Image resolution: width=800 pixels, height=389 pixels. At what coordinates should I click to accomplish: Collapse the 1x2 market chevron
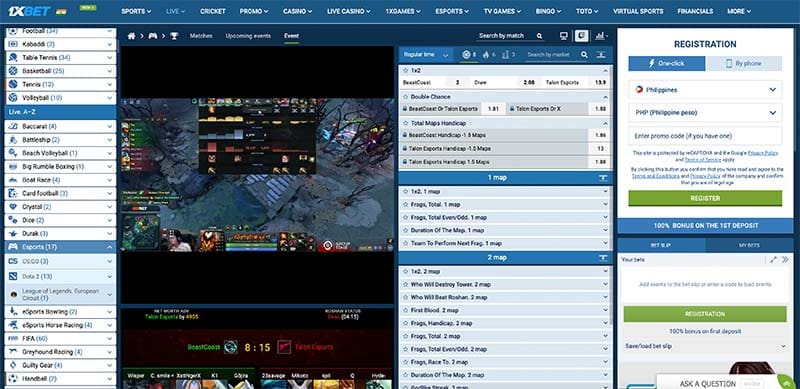point(606,70)
